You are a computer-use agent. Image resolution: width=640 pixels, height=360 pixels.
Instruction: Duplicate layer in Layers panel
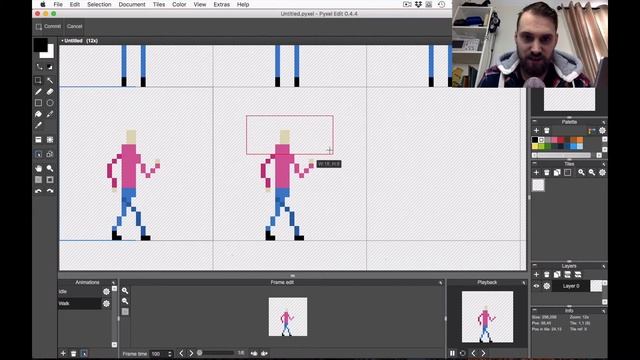pyautogui.click(x=557, y=275)
